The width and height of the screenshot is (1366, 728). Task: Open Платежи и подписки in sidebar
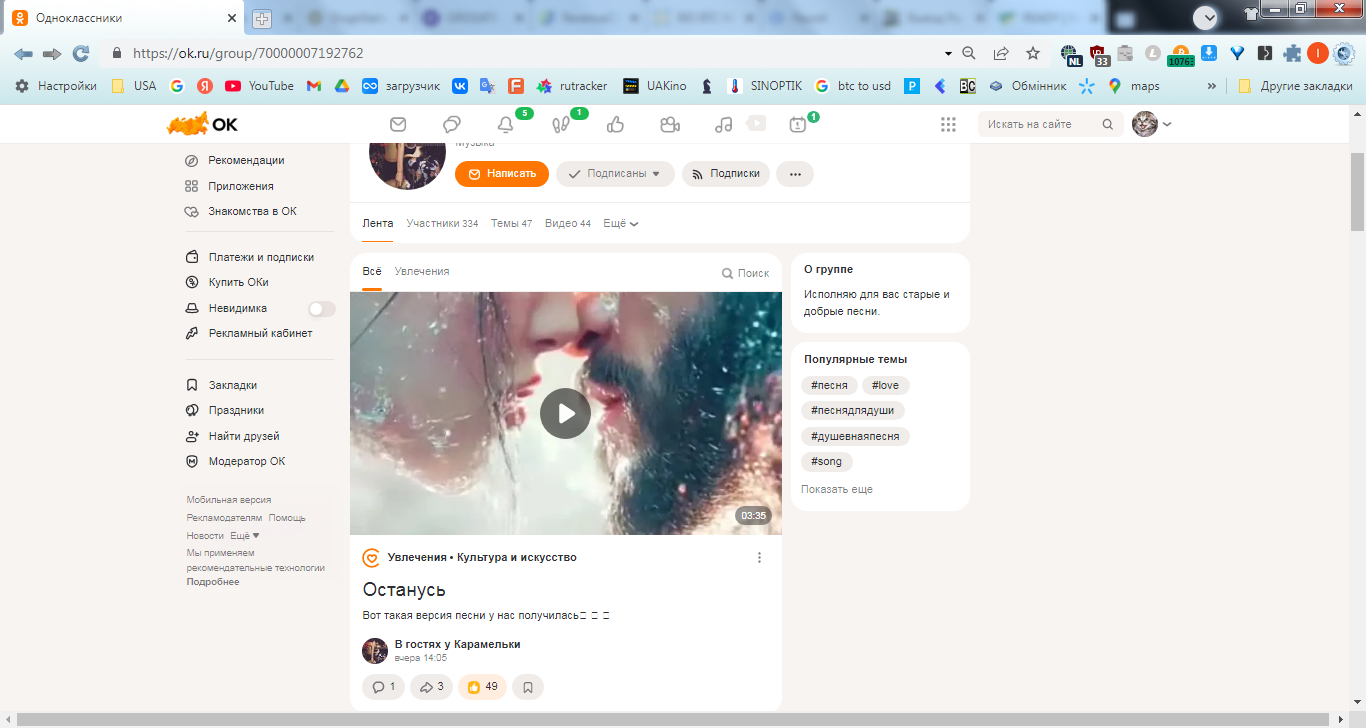pyautogui.click(x=250, y=257)
